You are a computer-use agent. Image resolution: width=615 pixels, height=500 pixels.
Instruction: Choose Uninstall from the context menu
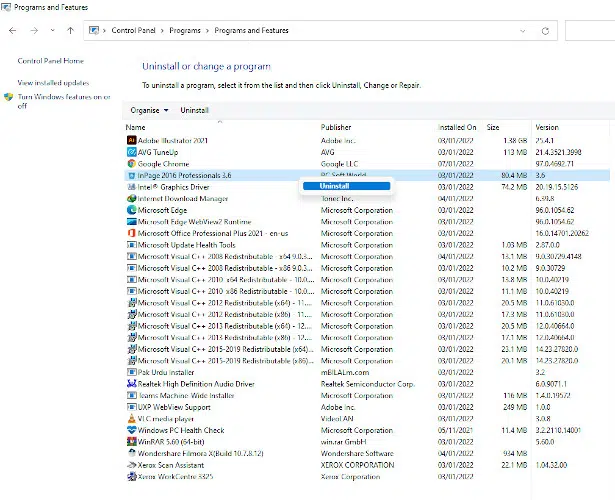346,186
